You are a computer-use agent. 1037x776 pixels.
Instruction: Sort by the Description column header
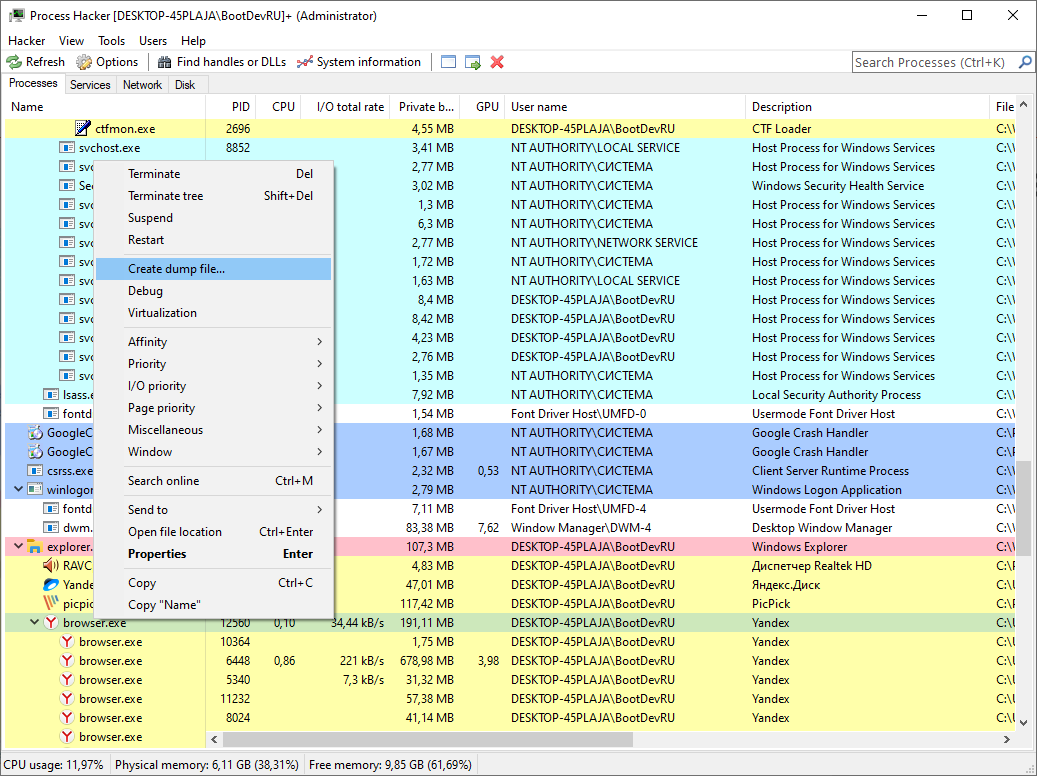(x=867, y=107)
